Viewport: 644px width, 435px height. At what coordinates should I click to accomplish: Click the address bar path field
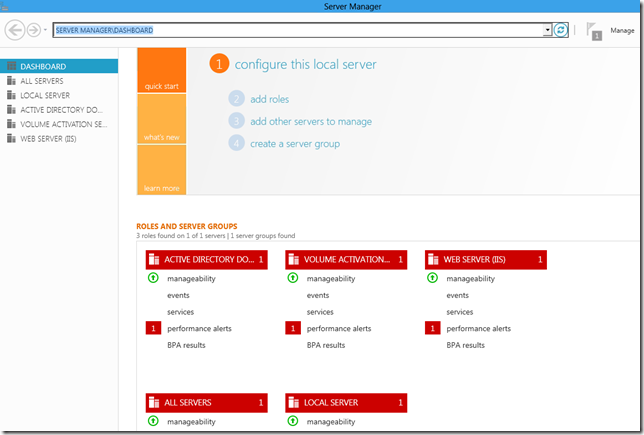click(x=298, y=30)
